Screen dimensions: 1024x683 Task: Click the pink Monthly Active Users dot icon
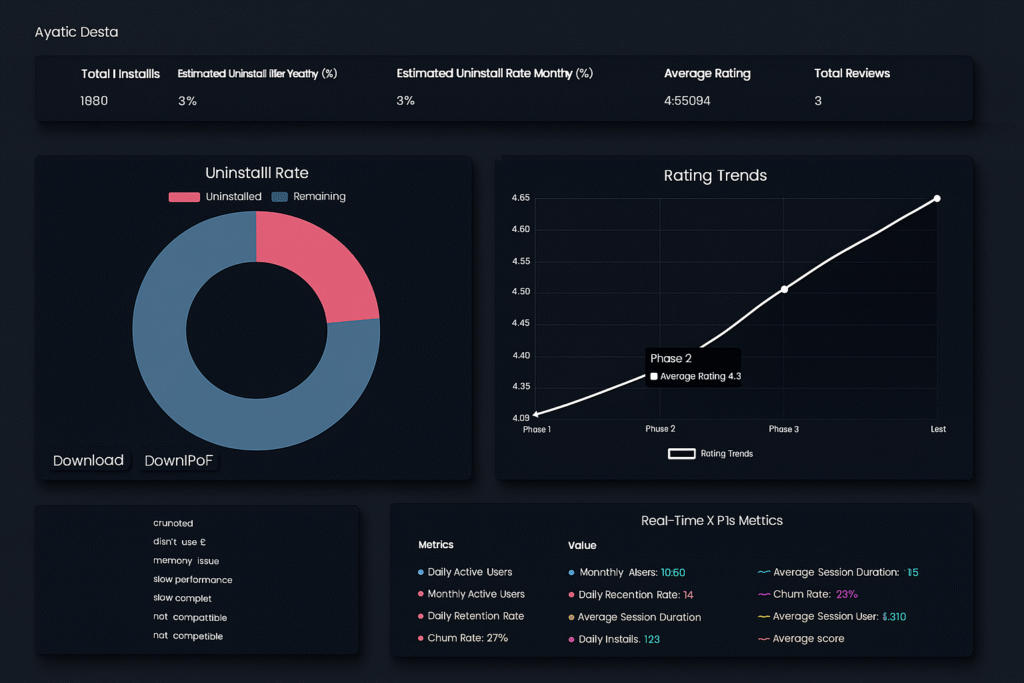pyautogui.click(x=420, y=594)
